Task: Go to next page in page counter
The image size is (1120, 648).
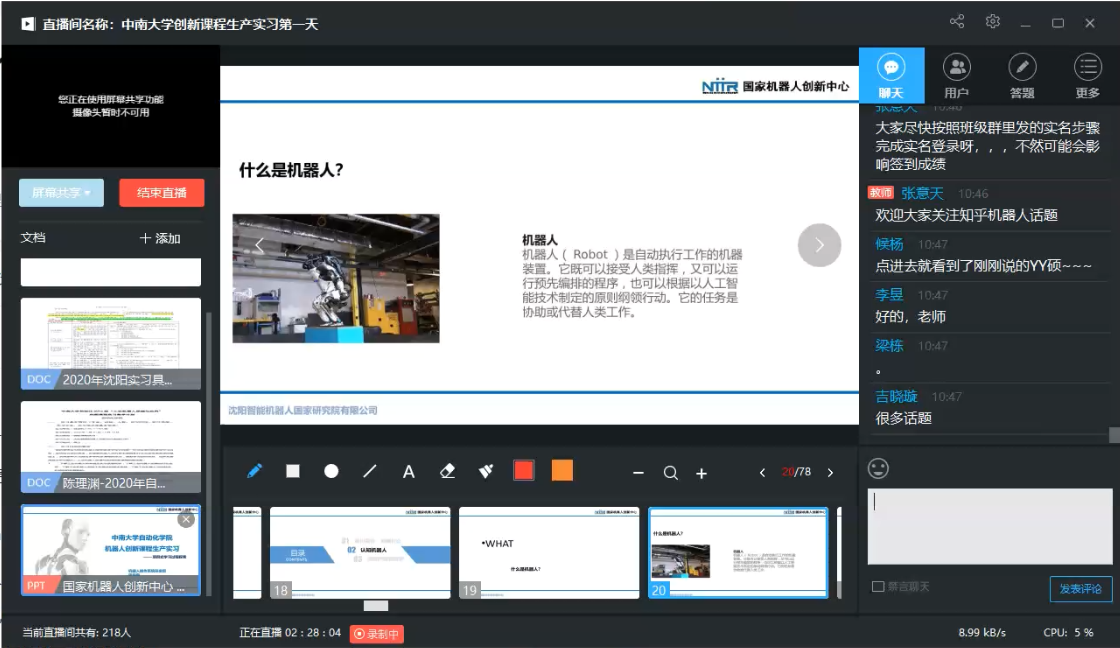Action: point(830,472)
